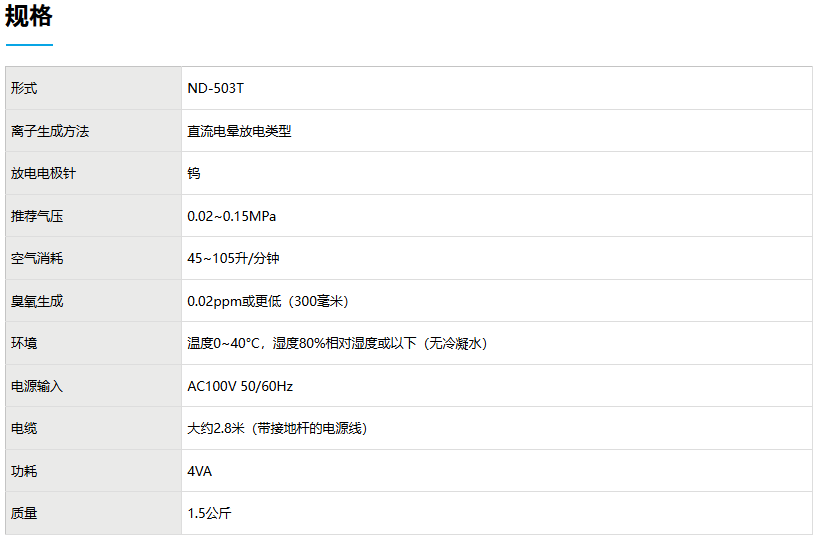Select the 离子生成方法 label cell
The height and width of the screenshot is (540, 815).
click(50, 131)
